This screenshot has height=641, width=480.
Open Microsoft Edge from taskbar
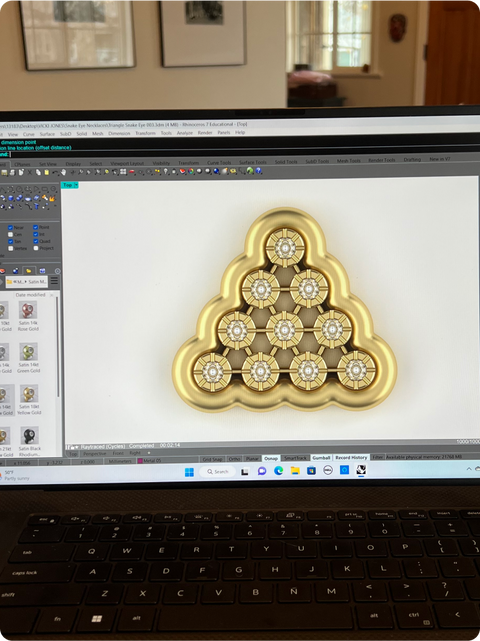(x=278, y=471)
